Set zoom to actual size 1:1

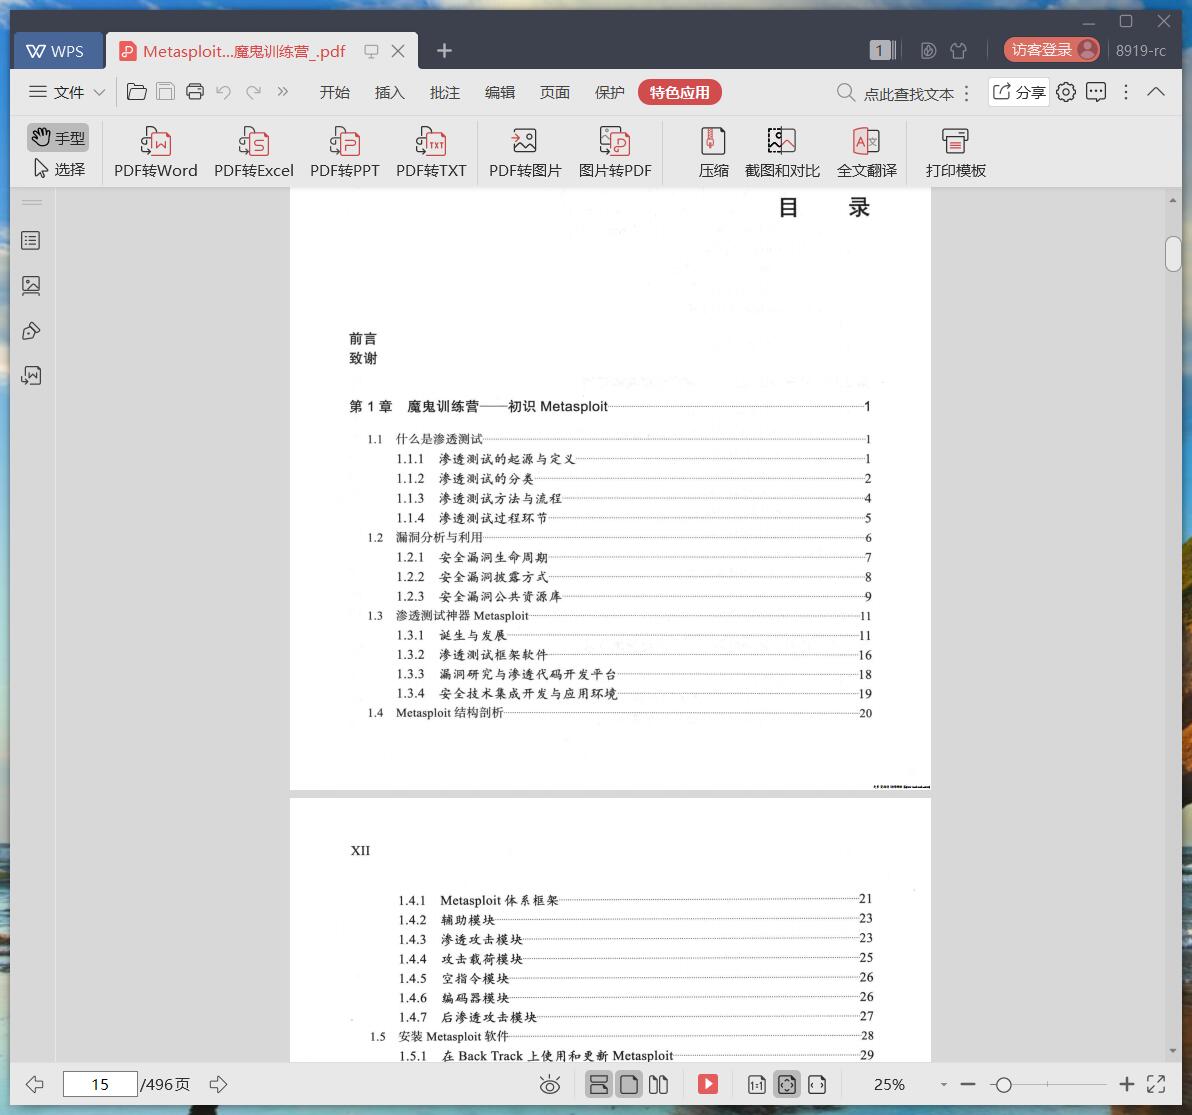[x=756, y=1085]
